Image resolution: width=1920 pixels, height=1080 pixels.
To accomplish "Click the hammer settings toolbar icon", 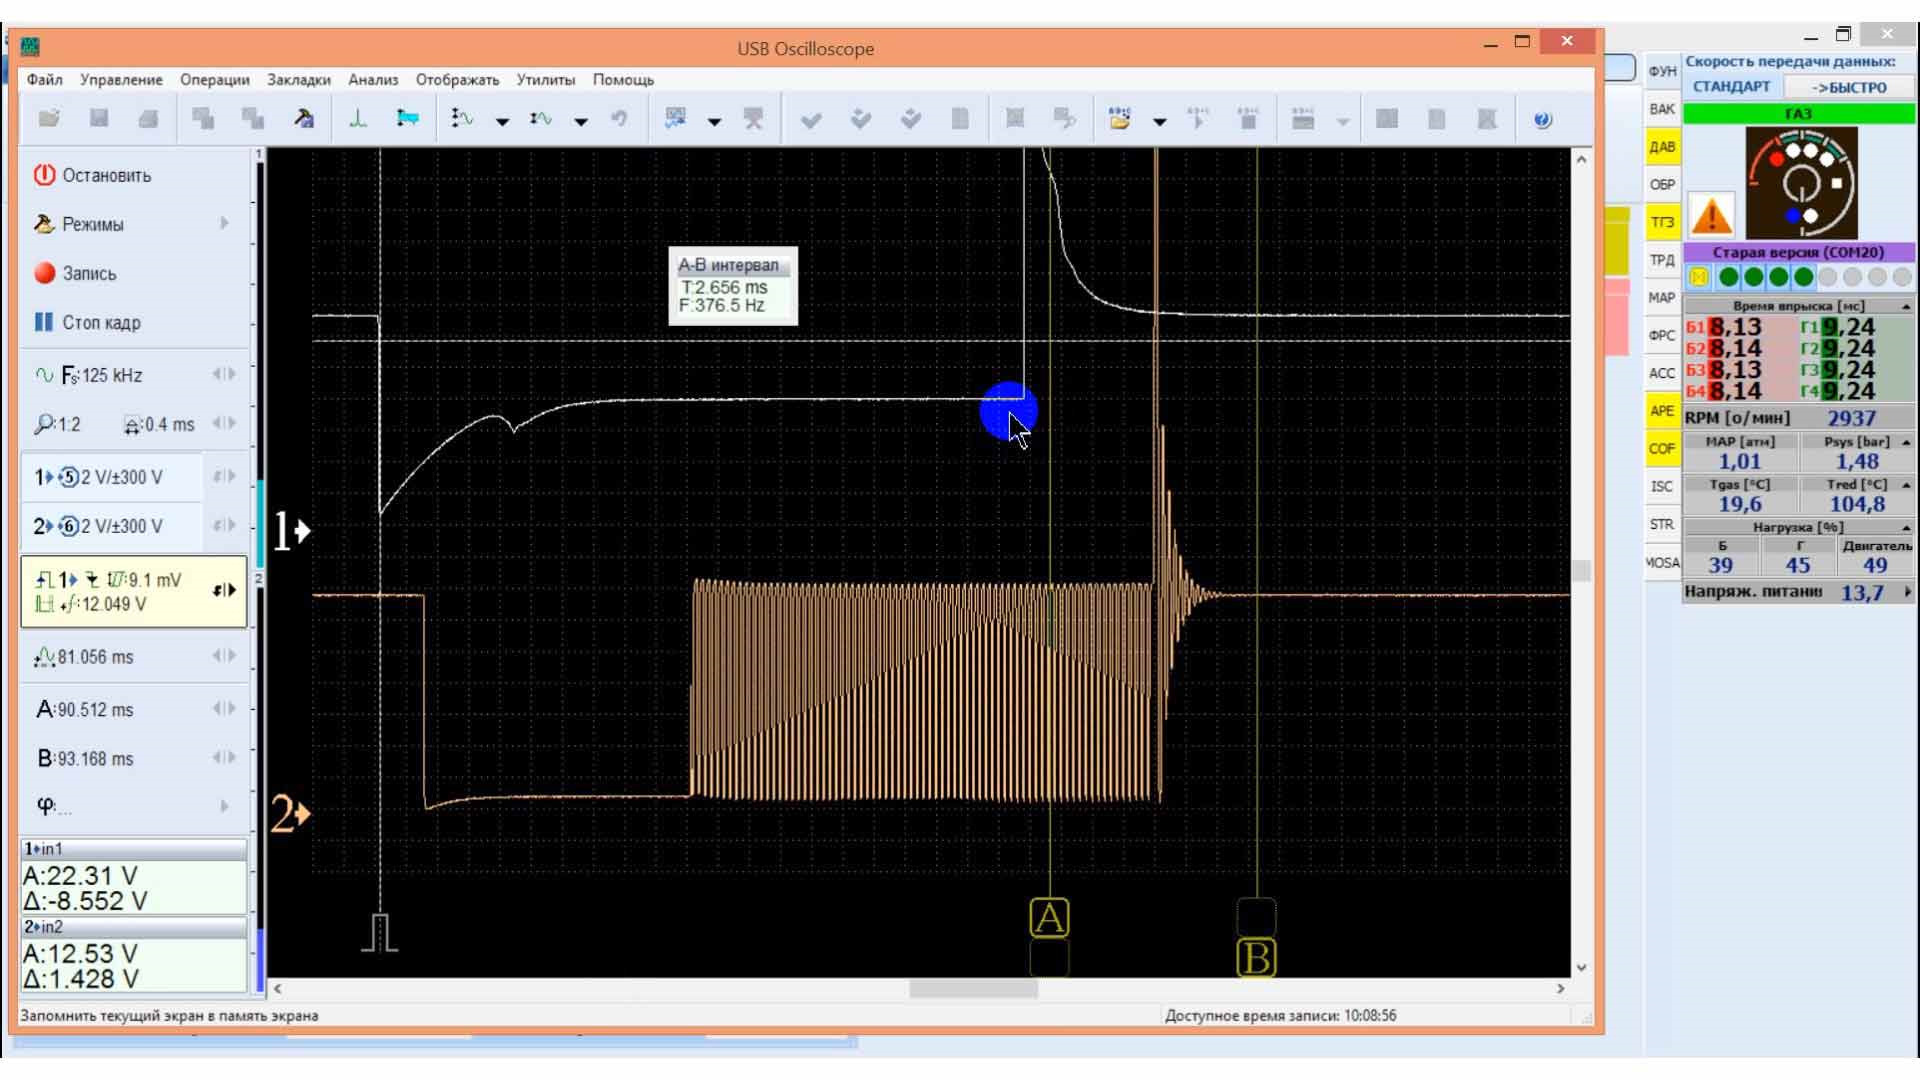I will [x=304, y=119].
